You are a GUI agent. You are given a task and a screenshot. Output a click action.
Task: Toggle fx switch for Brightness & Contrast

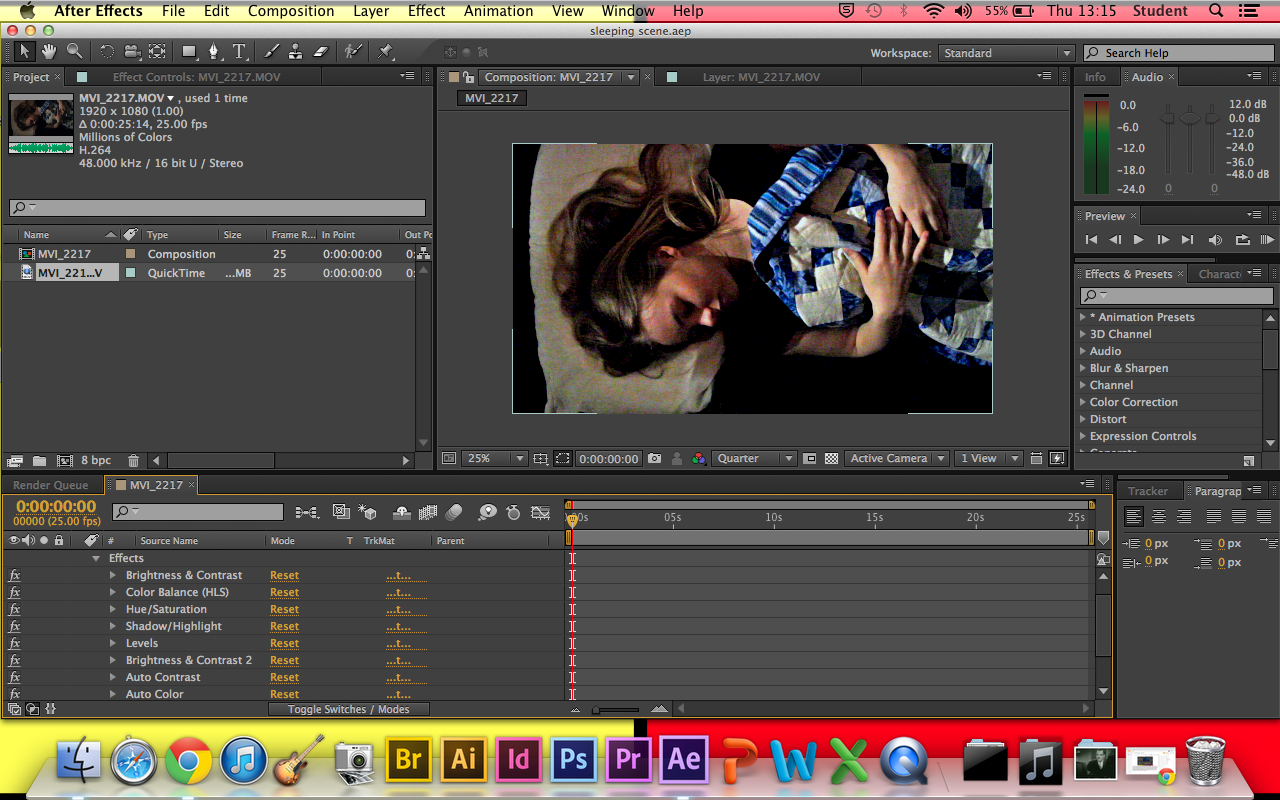tap(14, 575)
